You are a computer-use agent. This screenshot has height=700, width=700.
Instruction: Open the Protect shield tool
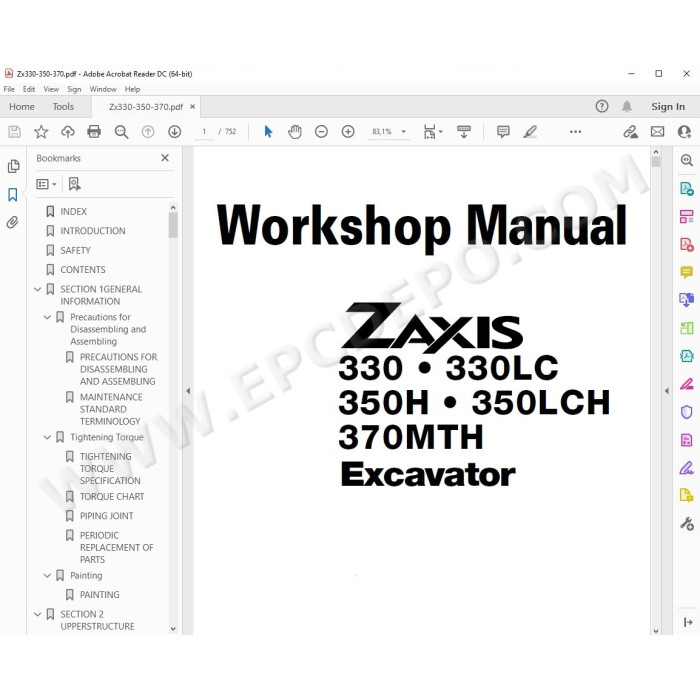pos(686,412)
